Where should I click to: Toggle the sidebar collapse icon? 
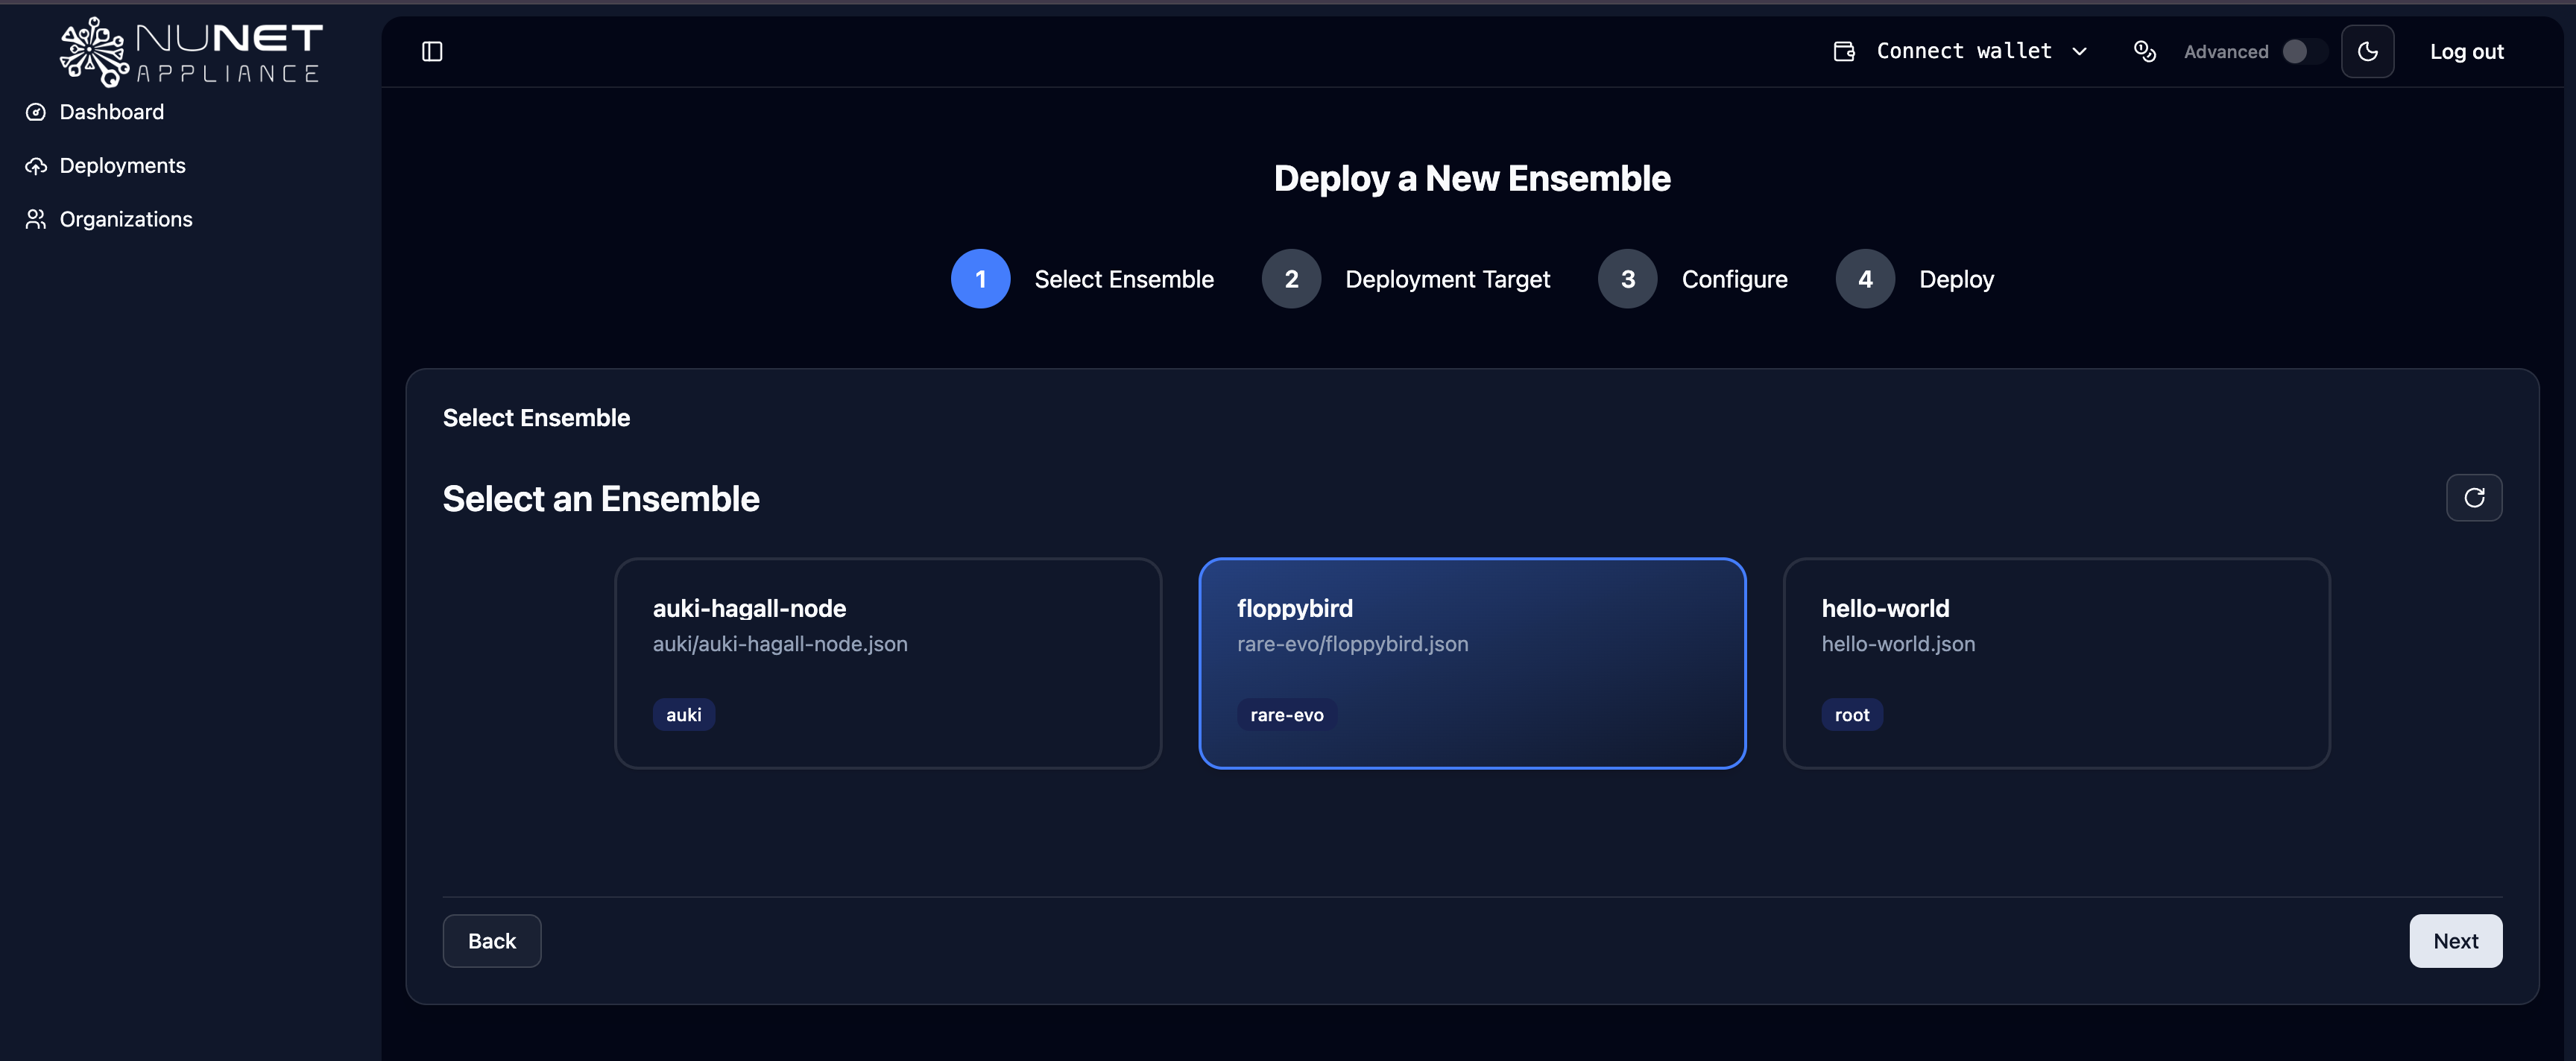pyautogui.click(x=434, y=51)
